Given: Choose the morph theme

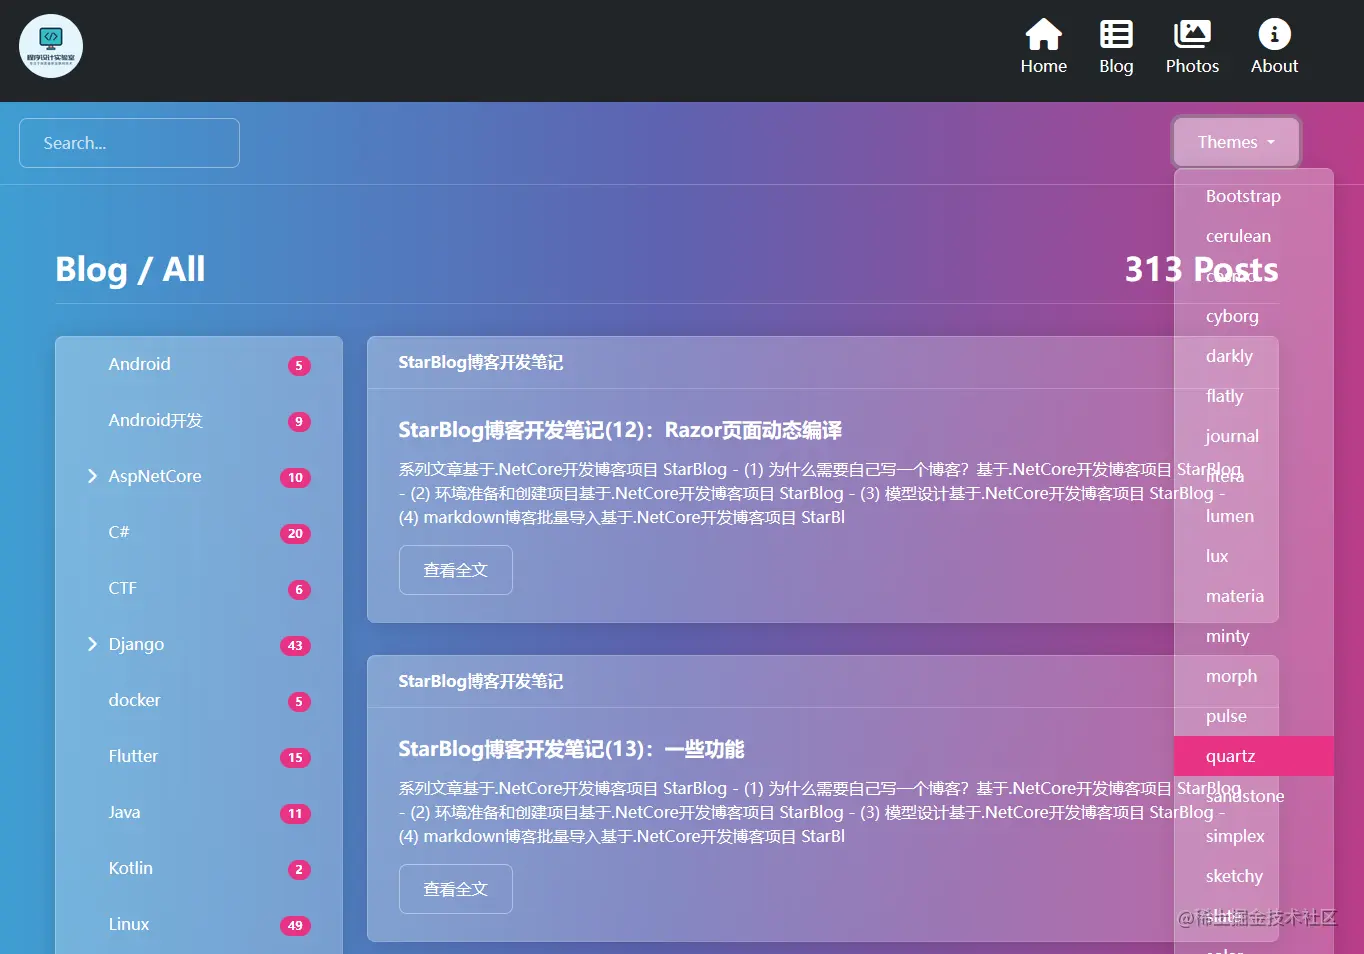Looking at the screenshot, I should [x=1254, y=676].
